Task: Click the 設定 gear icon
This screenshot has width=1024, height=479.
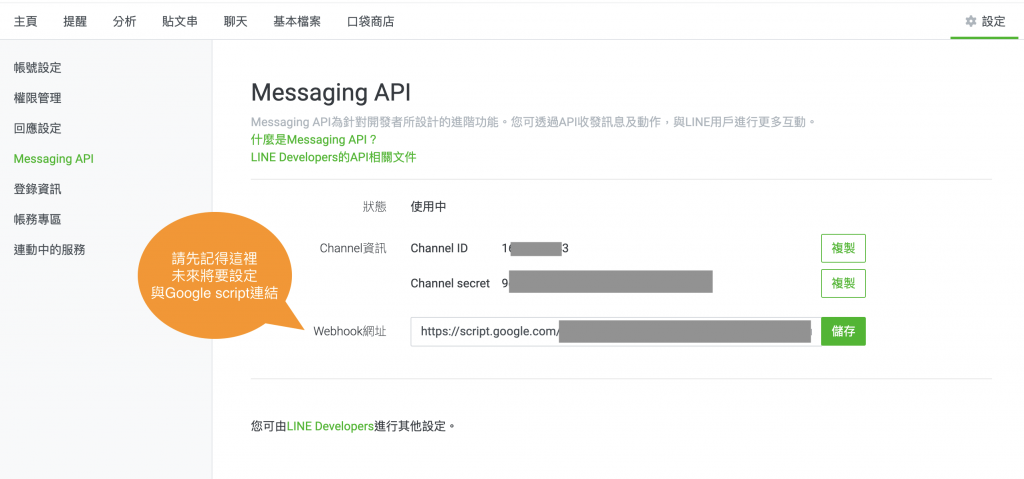Action: pyautogui.click(x=971, y=22)
